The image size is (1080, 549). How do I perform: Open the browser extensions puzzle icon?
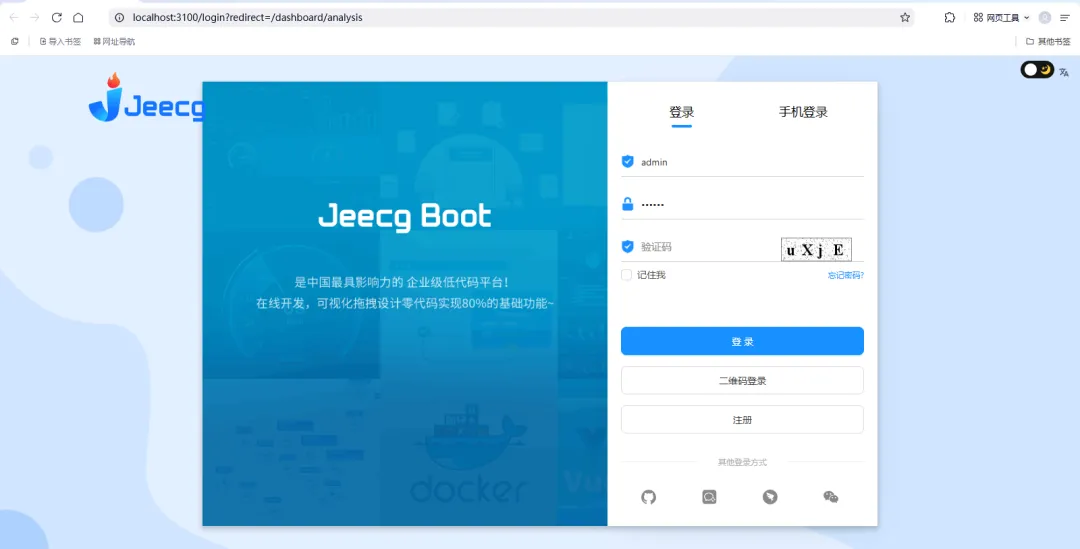coord(949,17)
